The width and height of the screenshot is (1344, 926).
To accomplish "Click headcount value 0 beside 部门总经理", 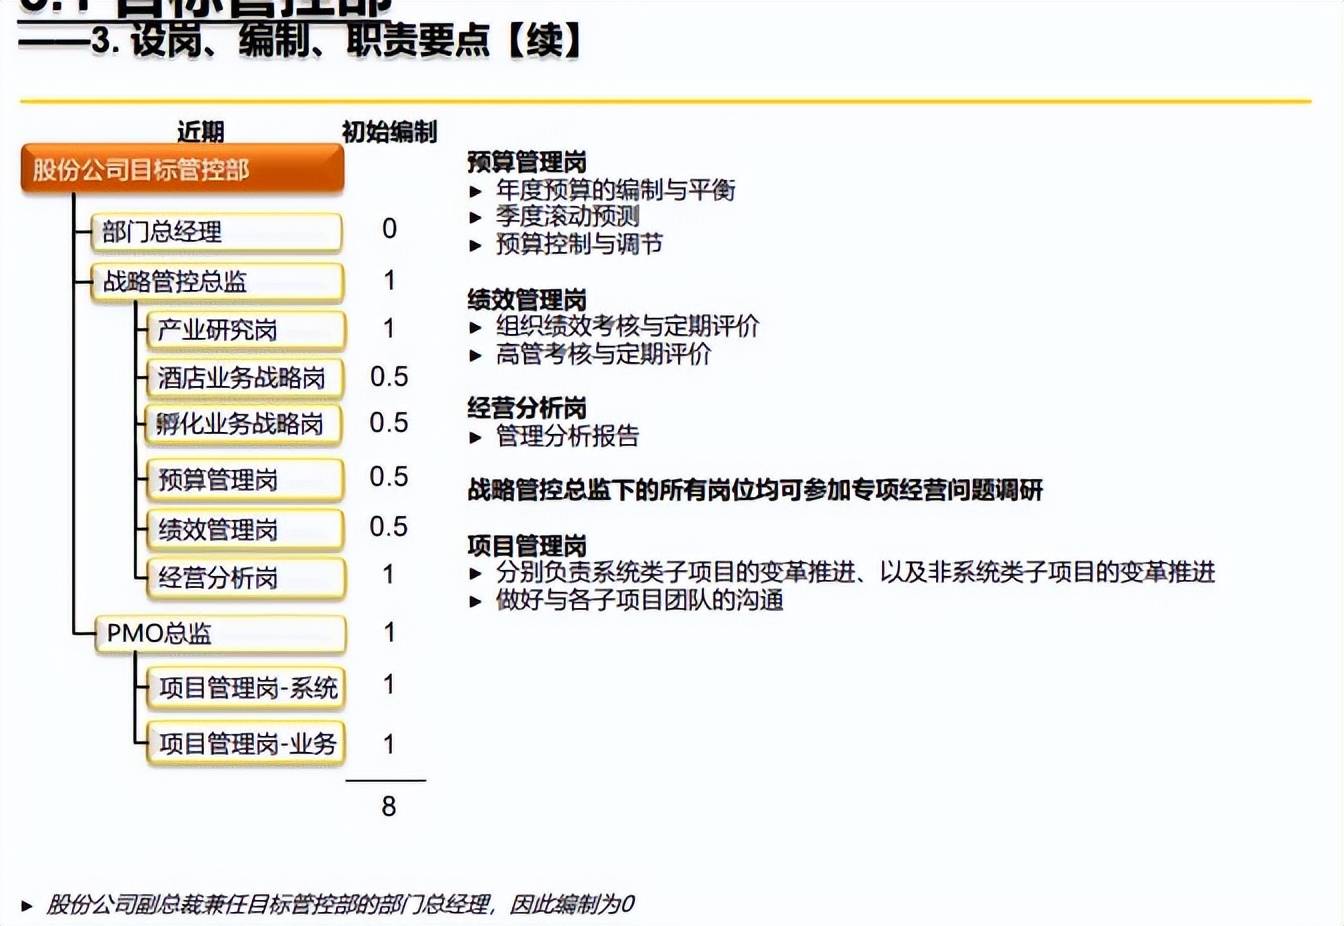I will (389, 229).
